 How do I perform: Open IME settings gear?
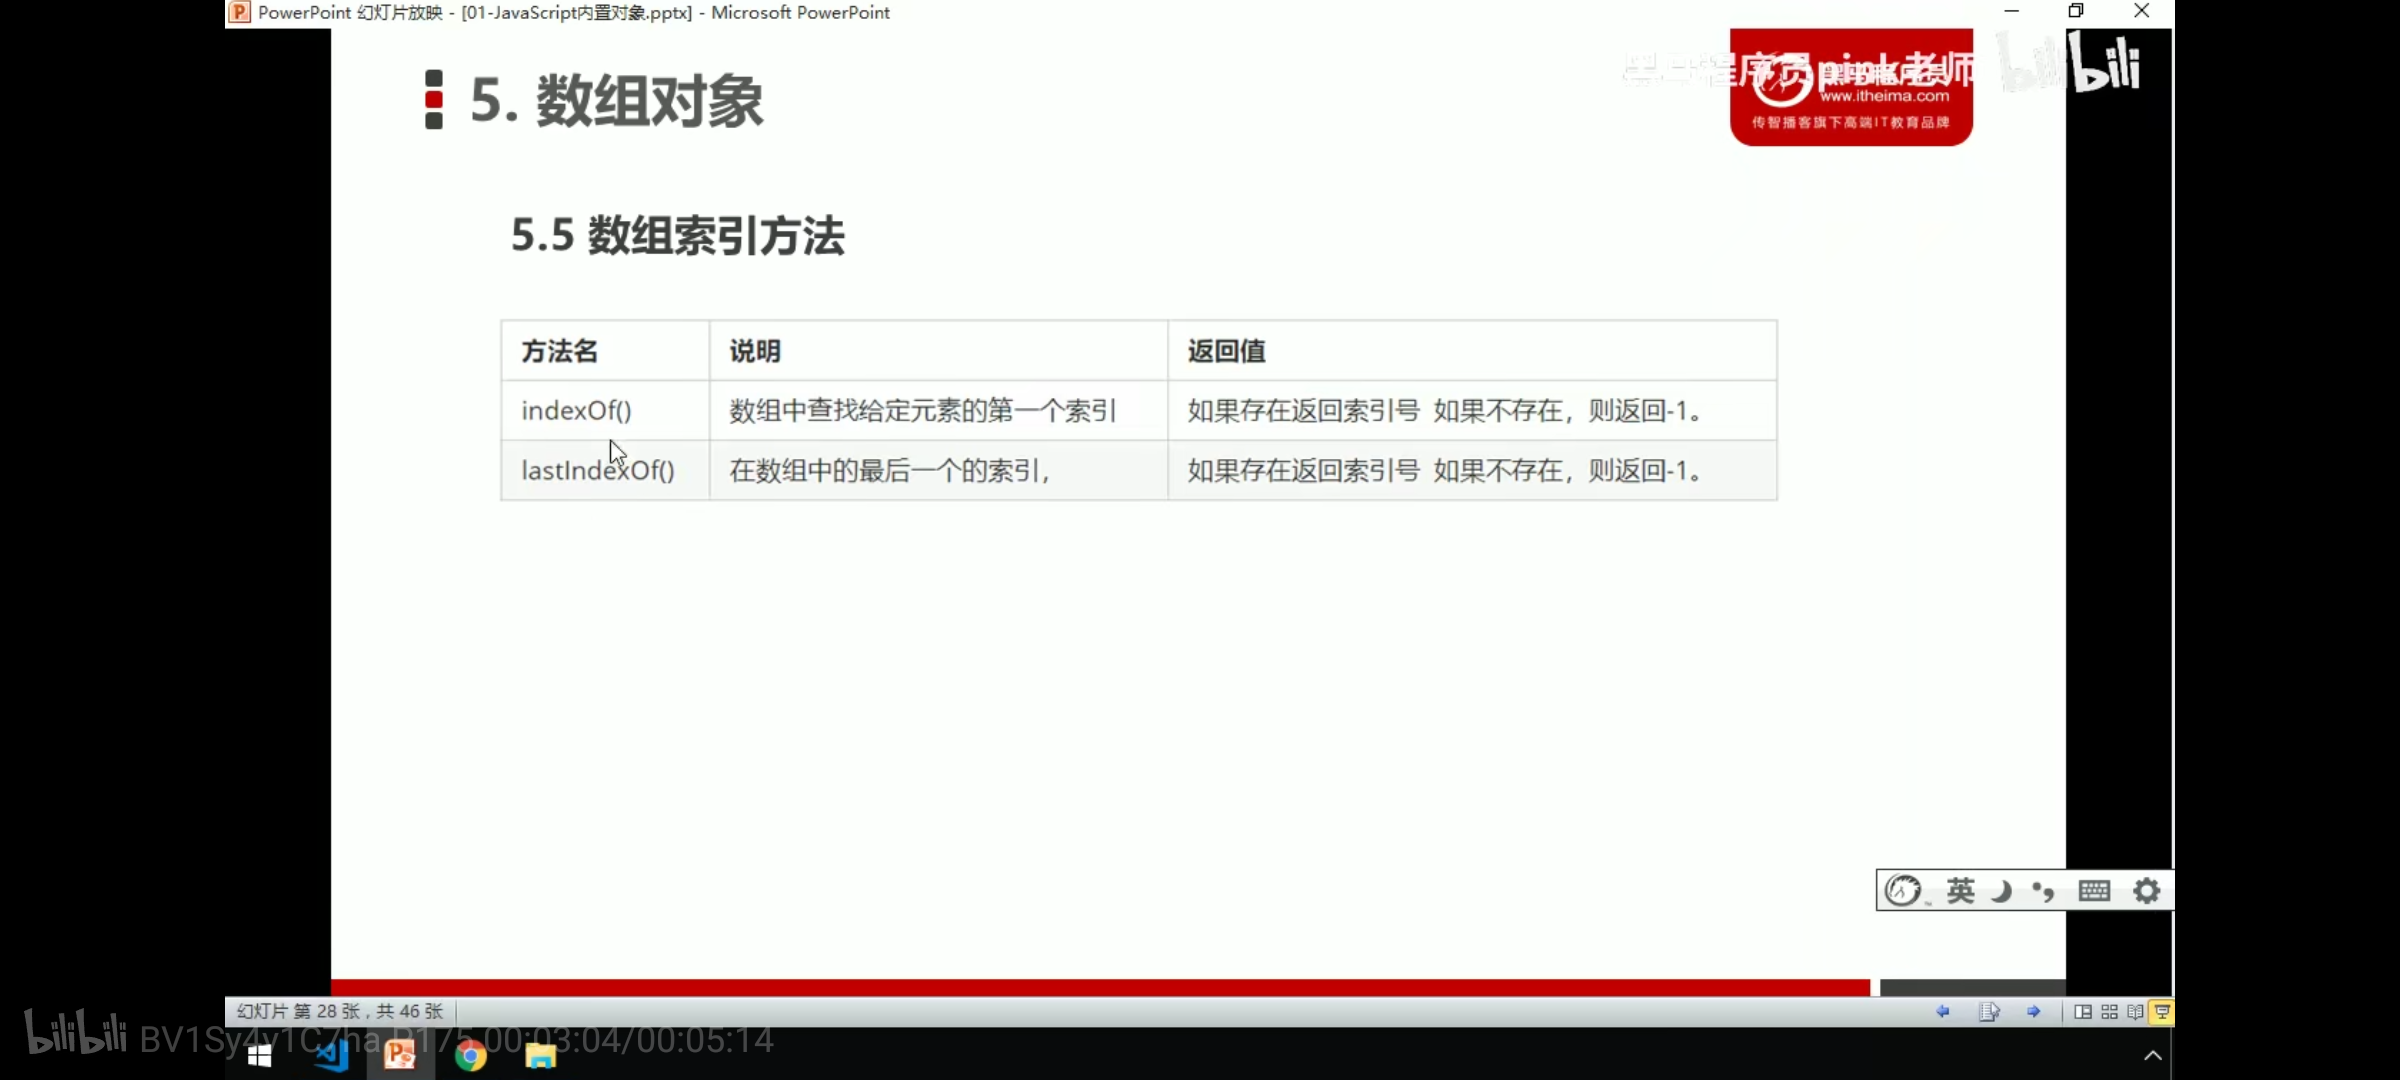[x=2147, y=891]
